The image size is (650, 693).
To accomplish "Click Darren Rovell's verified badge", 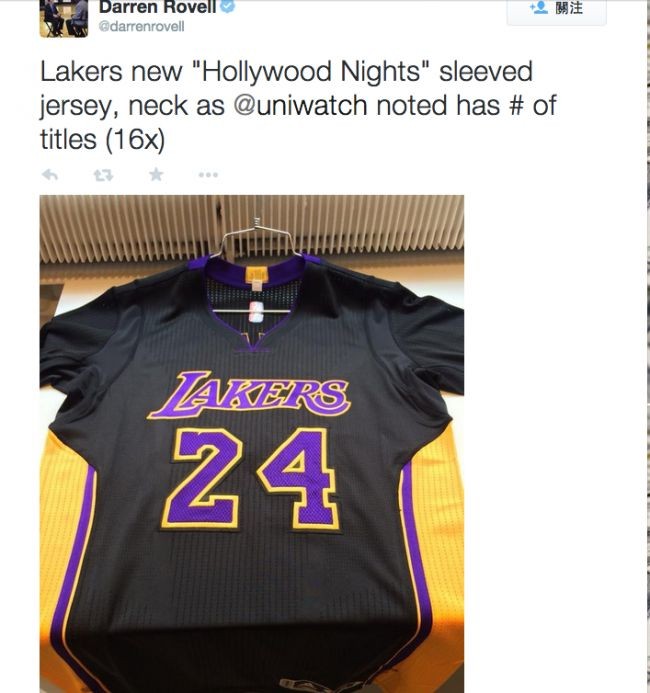I will [227, 7].
